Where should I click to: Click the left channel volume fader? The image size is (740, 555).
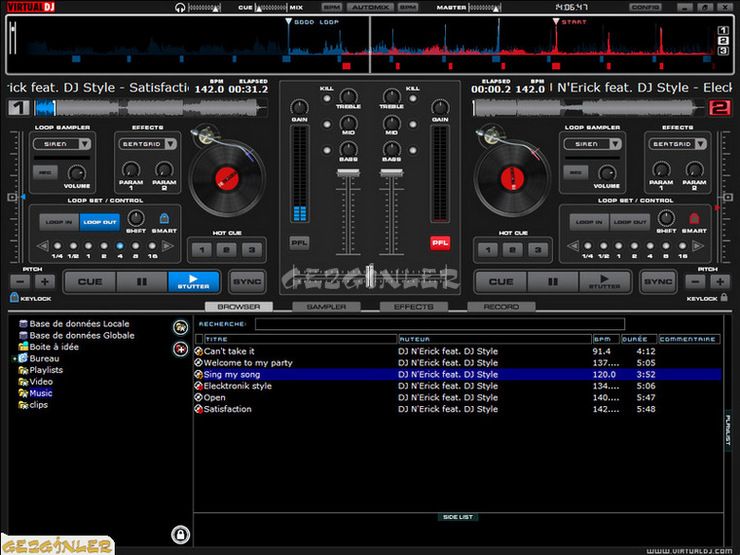click(x=348, y=174)
